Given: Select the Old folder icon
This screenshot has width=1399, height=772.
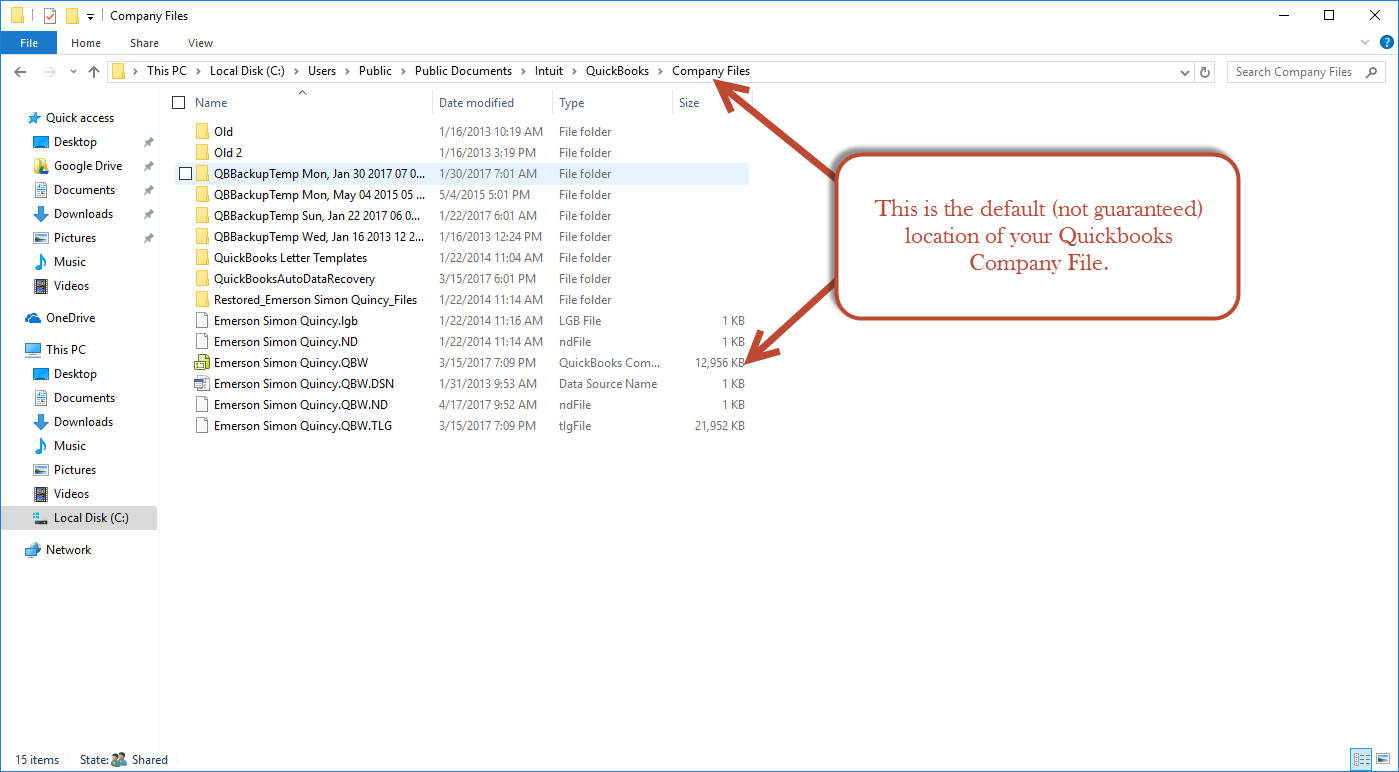Looking at the screenshot, I should tap(202, 131).
